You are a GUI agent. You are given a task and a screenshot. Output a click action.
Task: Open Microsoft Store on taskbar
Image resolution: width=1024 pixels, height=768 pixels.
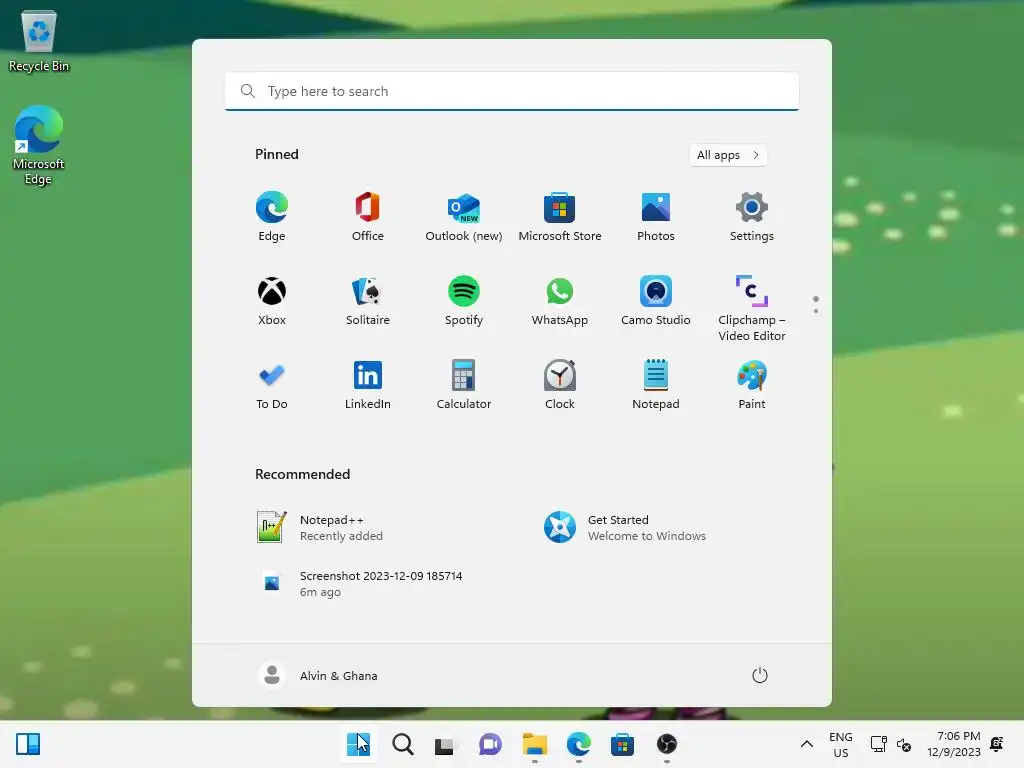pos(622,744)
